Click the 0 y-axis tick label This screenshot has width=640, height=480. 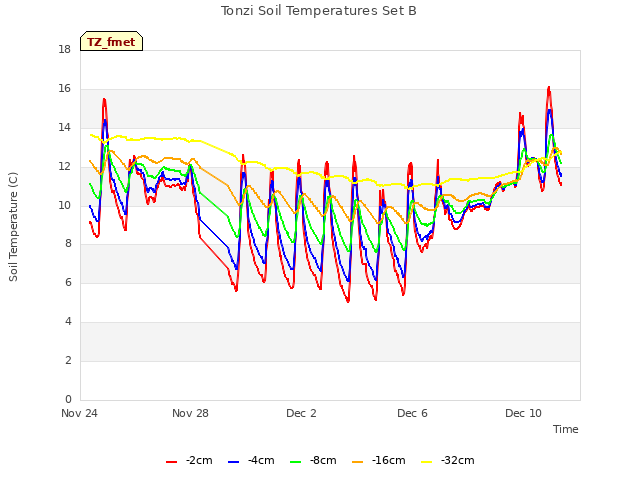(x=68, y=399)
